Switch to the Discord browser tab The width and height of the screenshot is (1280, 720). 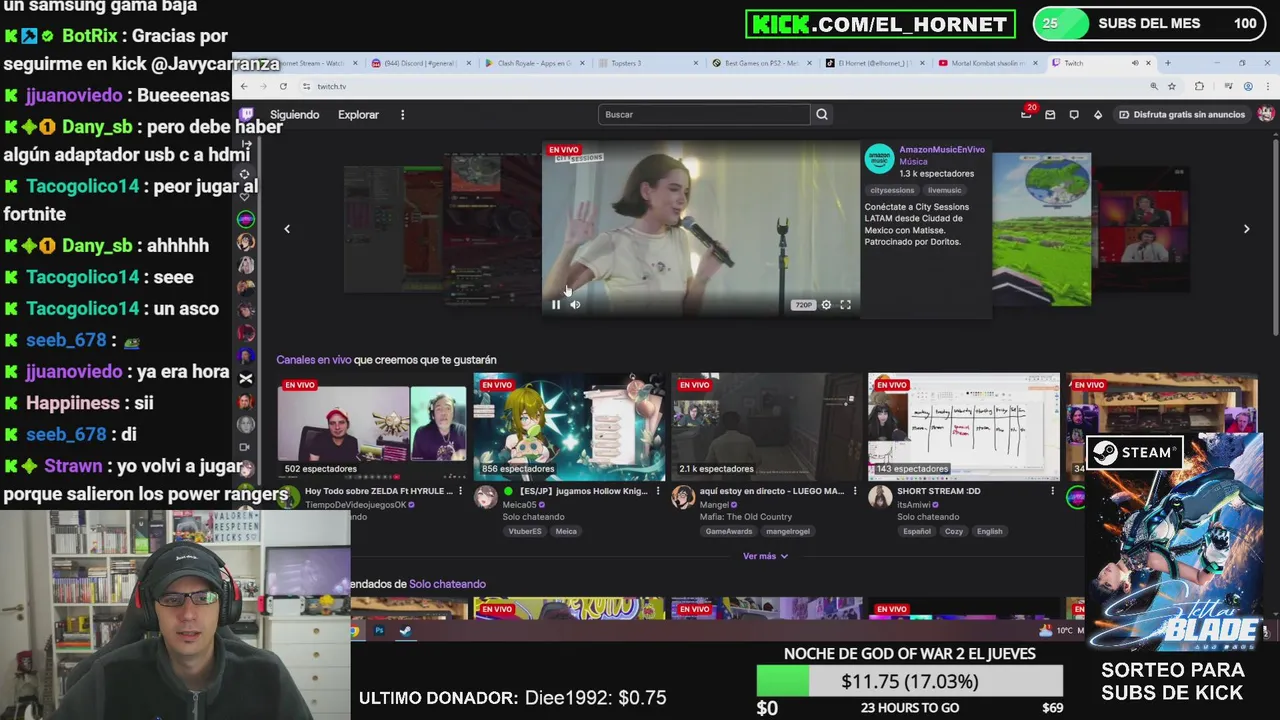[x=420, y=63]
